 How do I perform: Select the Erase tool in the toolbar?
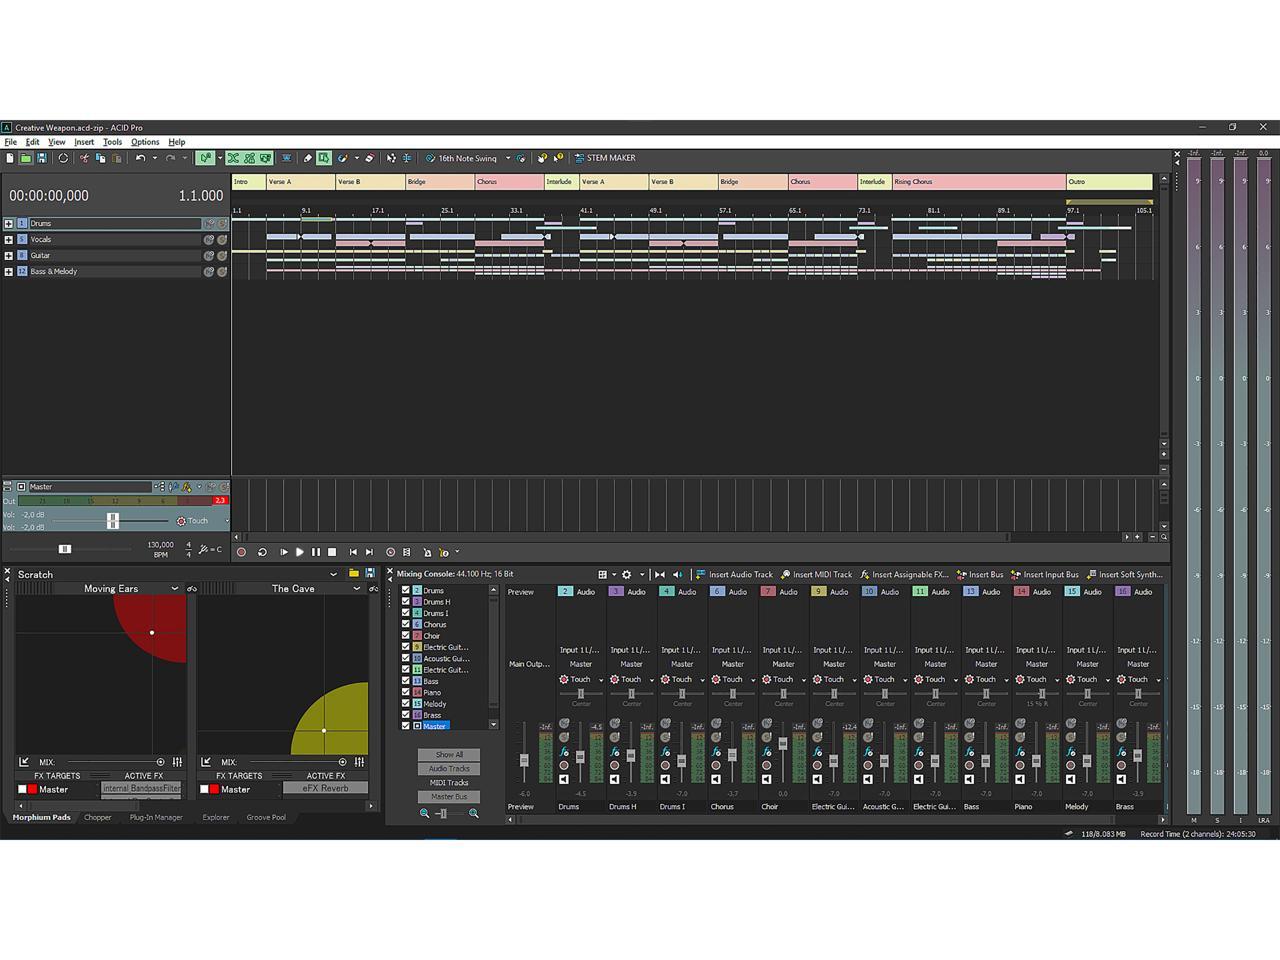[369, 158]
